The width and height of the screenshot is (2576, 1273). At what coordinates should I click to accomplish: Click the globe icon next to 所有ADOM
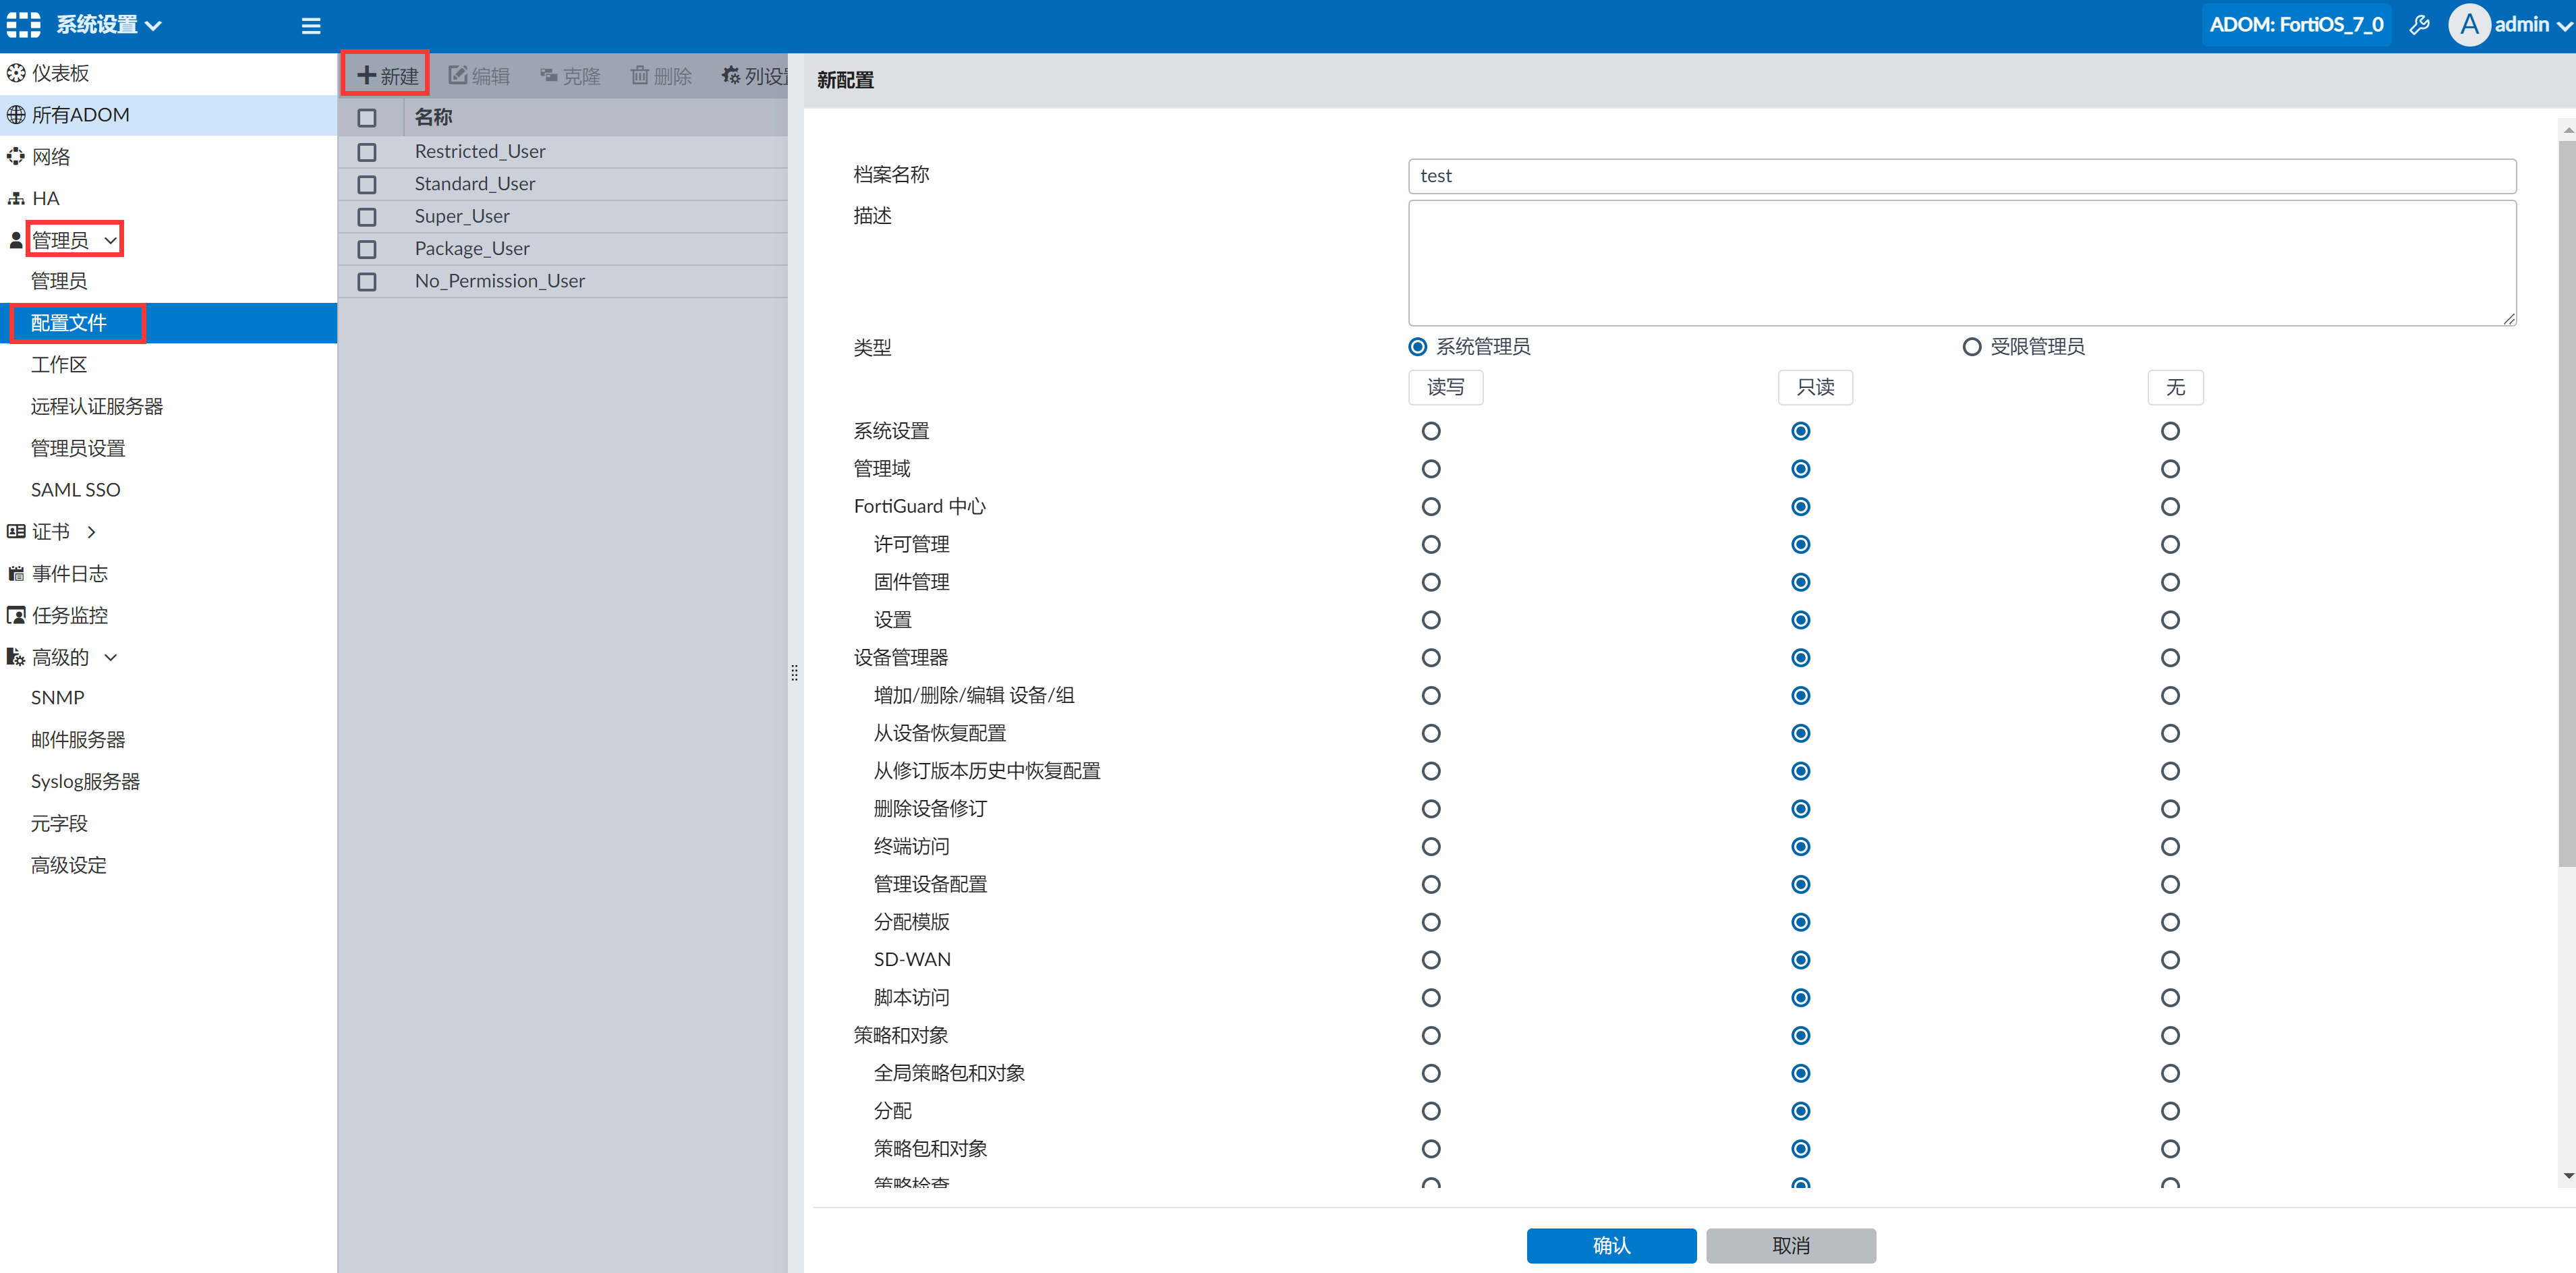coord(16,115)
